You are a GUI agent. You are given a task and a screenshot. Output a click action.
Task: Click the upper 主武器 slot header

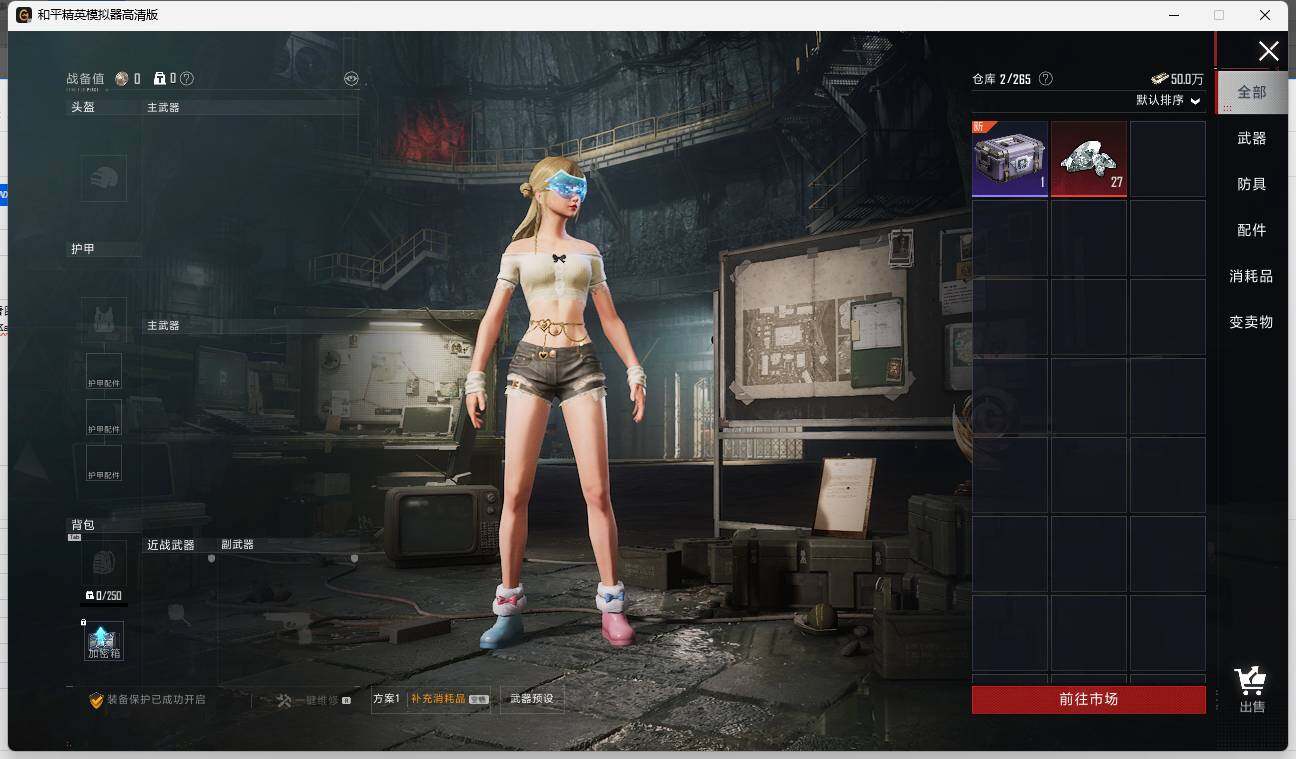click(163, 107)
